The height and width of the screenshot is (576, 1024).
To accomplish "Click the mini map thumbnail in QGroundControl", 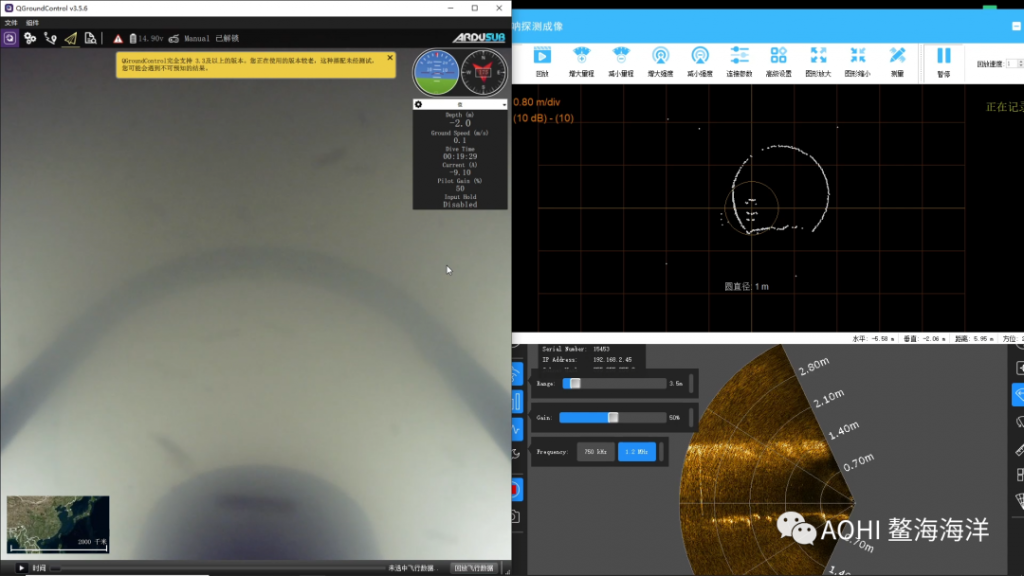I will 58,524.
